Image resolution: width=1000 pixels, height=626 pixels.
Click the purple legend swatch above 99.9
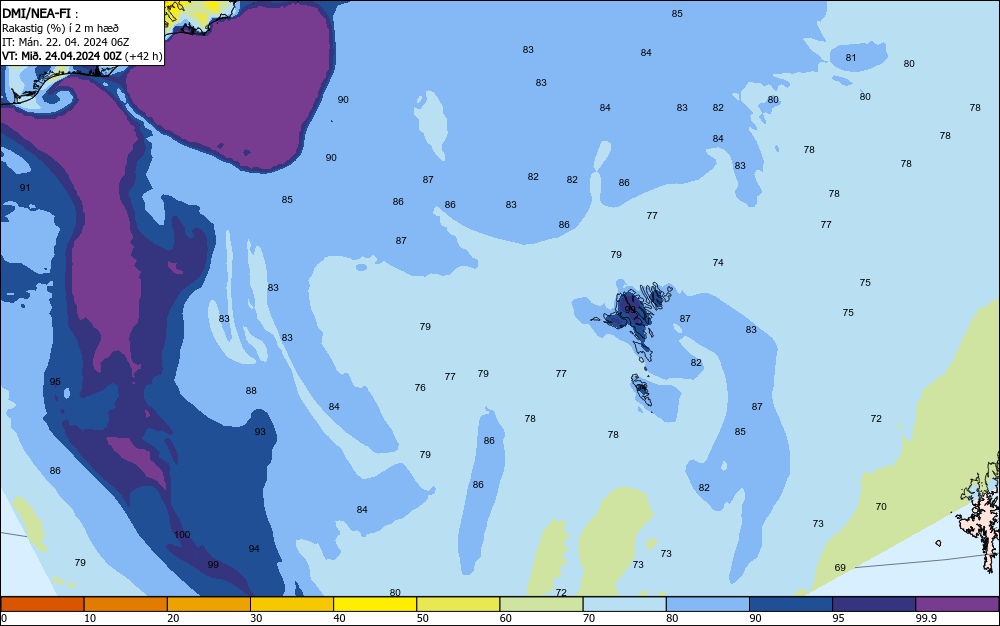957,604
